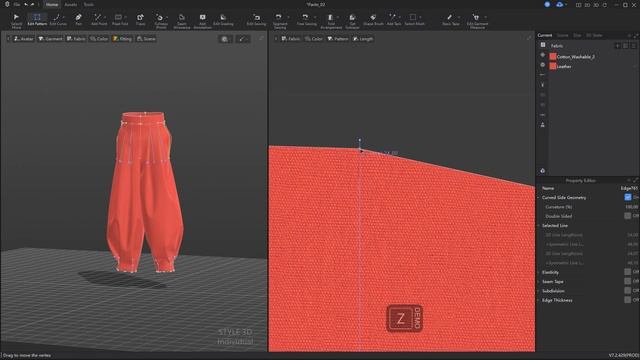Toggle the Double Sided checkbox
Viewport: 640px width, 360px height.
[x=628, y=216]
